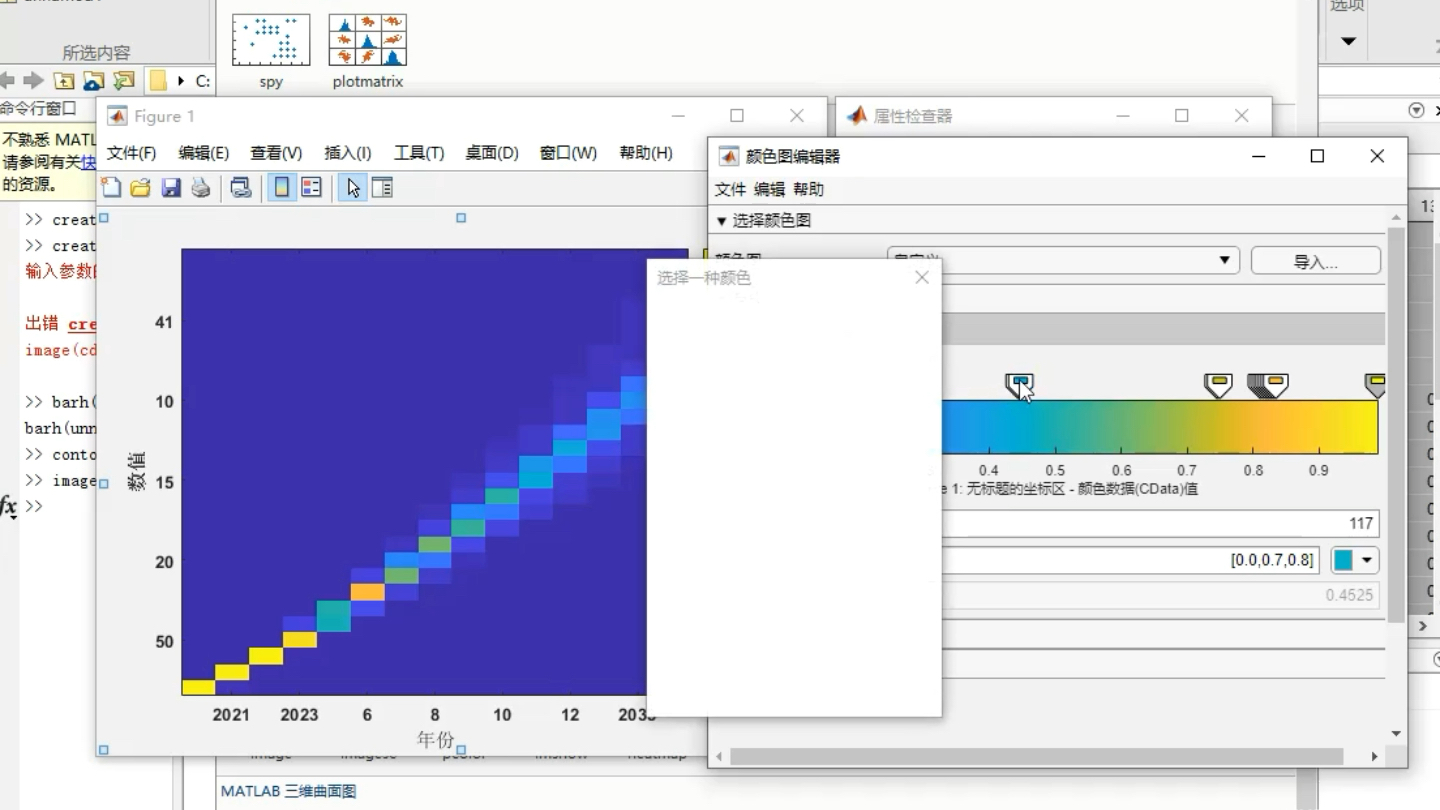Click the New Figure icon in Figure toolbar
Image resolution: width=1440 pixels, height=810 pixels.
112,187
